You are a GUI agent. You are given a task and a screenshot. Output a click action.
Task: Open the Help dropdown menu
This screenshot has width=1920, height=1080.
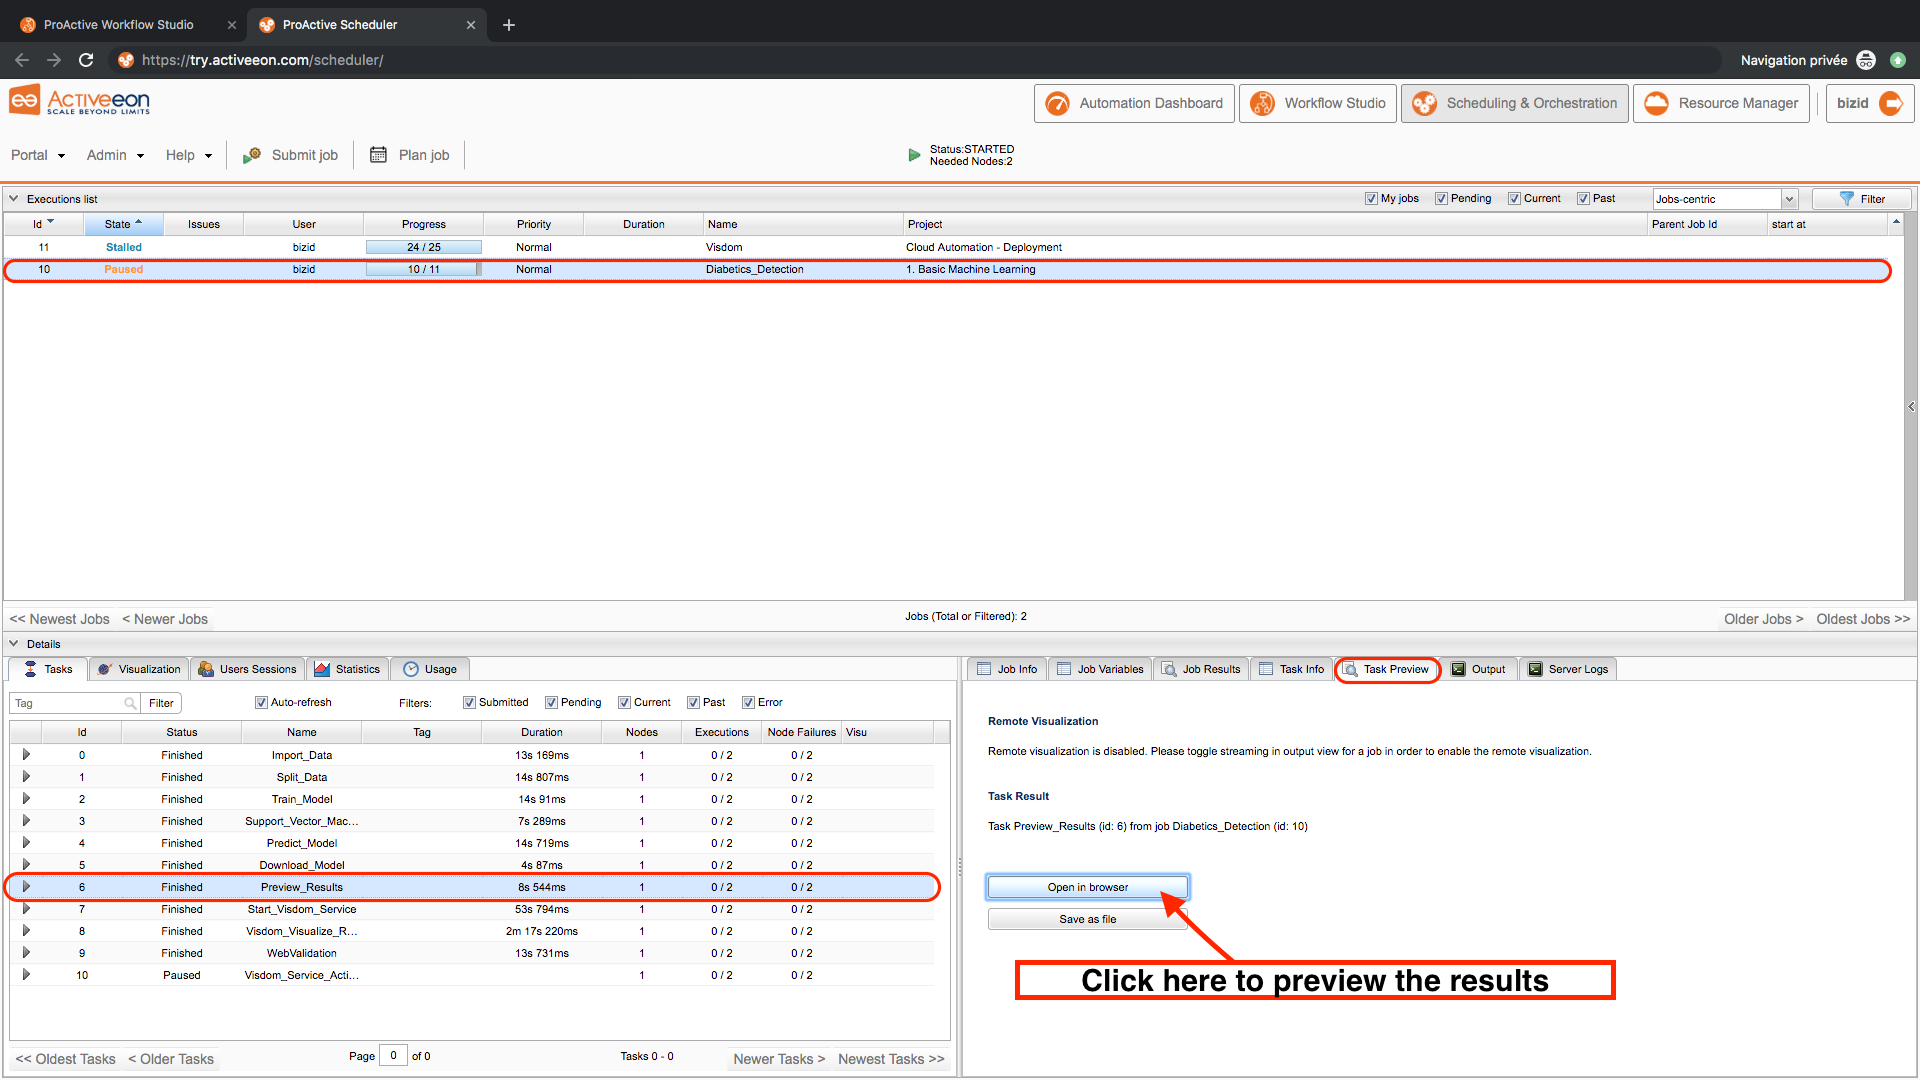tap(189, 155)
